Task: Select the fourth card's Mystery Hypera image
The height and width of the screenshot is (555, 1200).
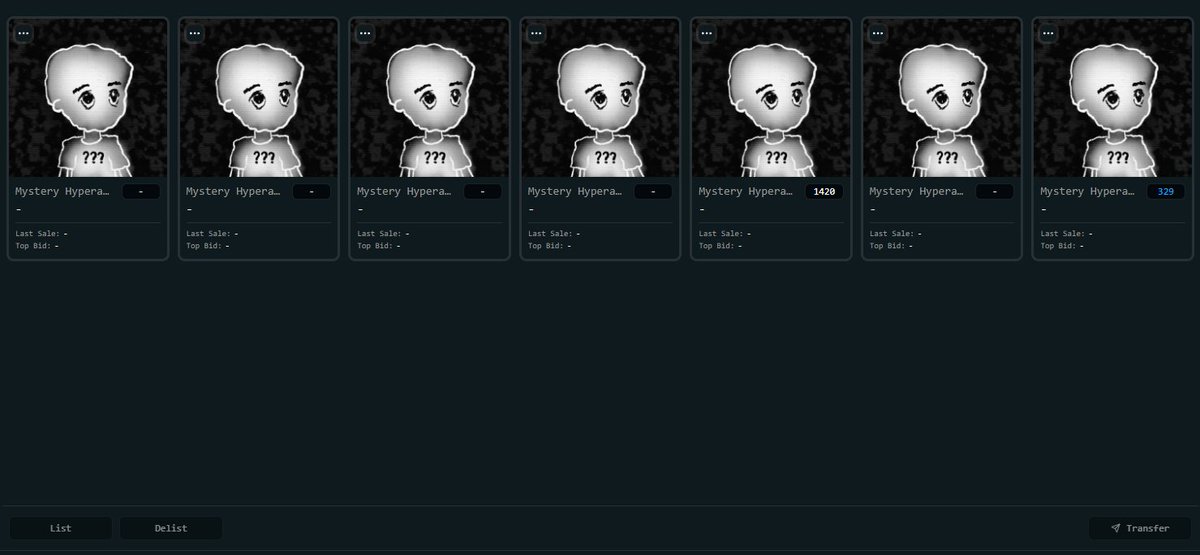Action: [x=601, y=98]
